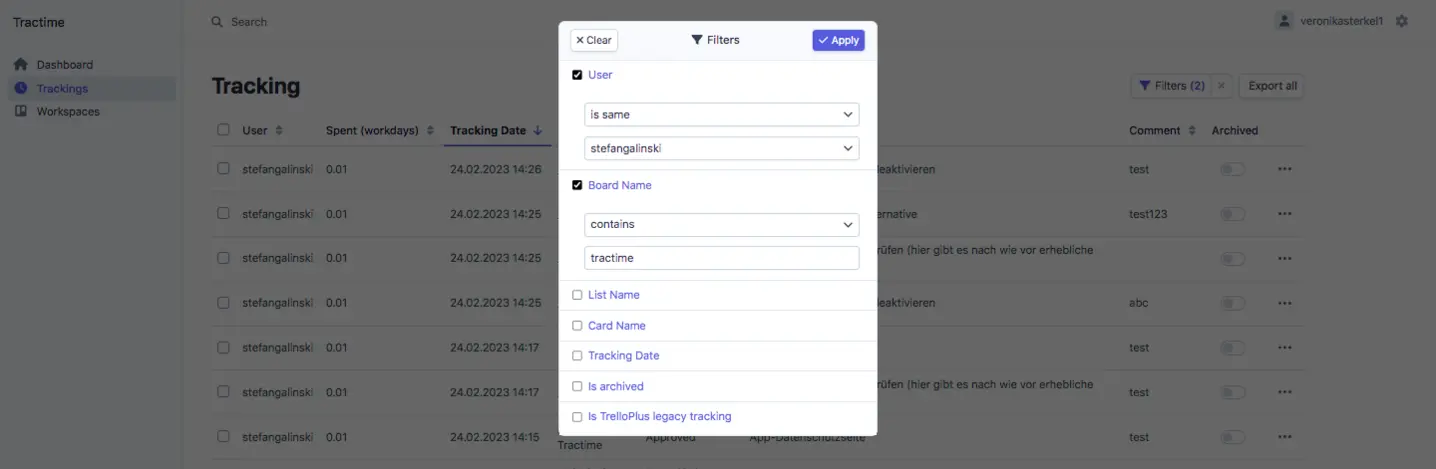Viewport: 1436px width, 469px height.
Task: Click the user avatar icon
Action: 1285,21
